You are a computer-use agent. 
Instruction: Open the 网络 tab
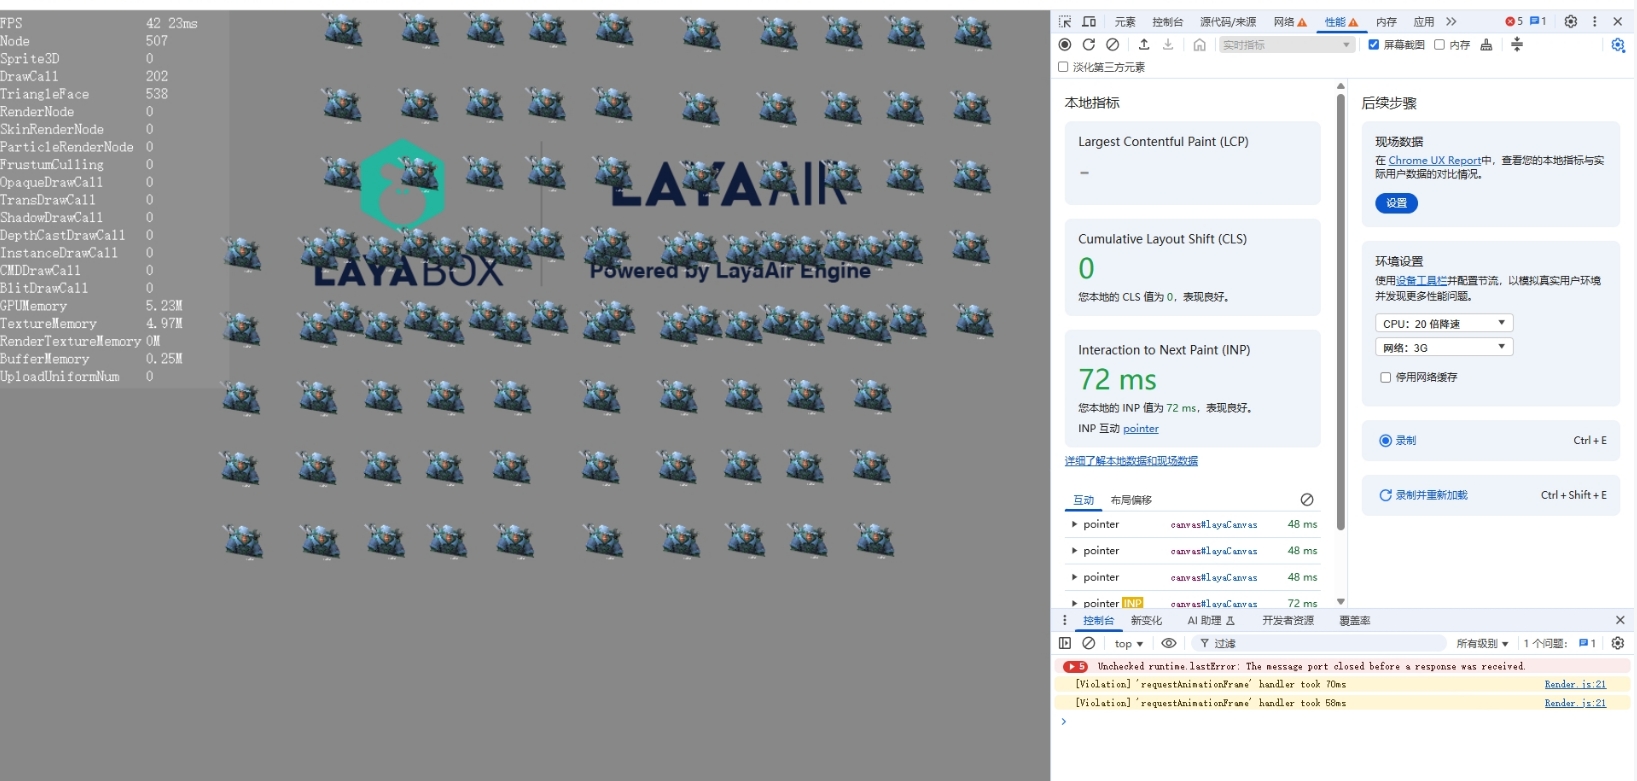pos(1290,21)
